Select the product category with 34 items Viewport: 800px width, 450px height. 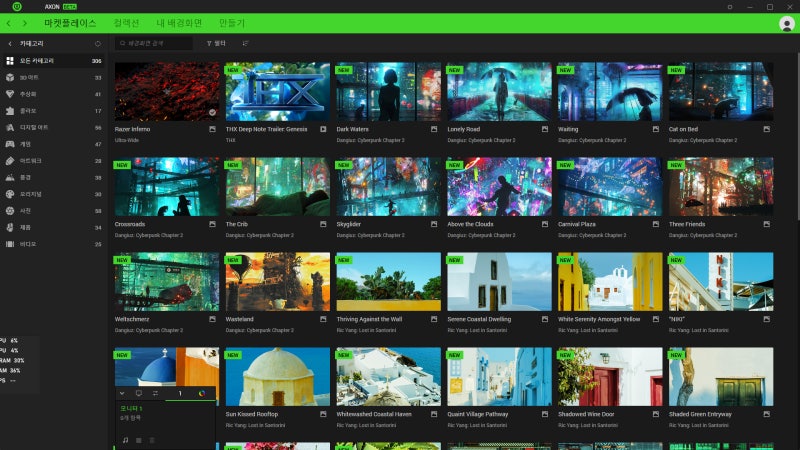(54, 228)
